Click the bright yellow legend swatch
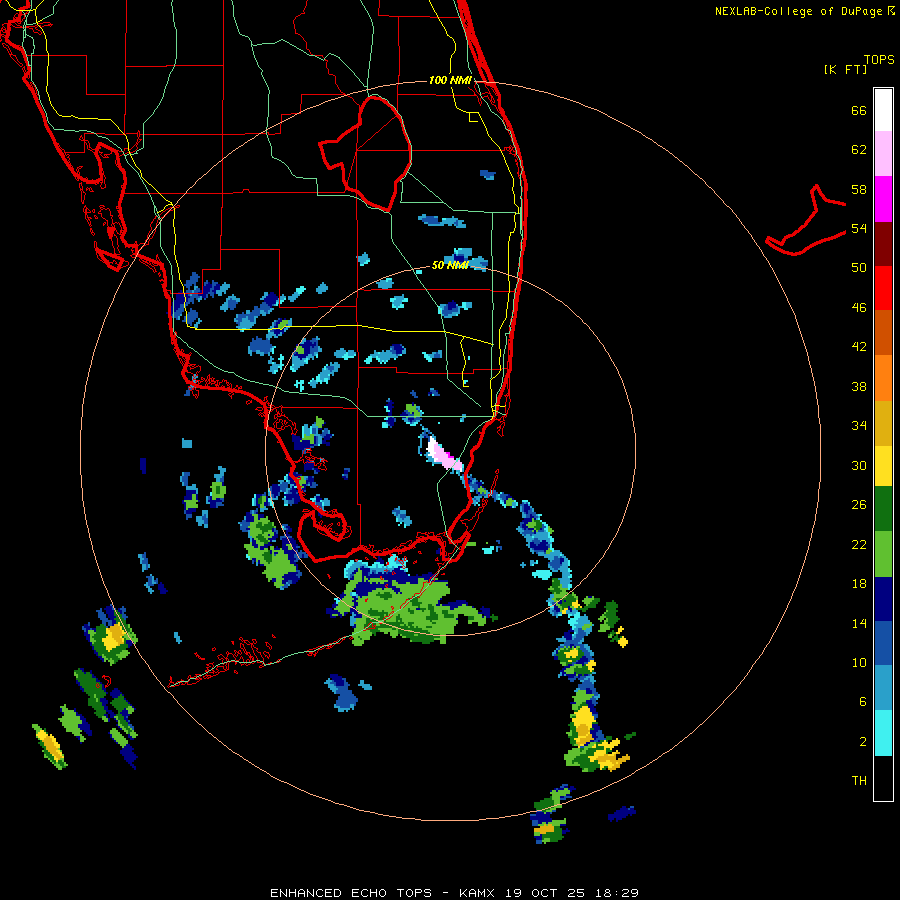This screenshot has width=900, height=900. pyautogui.click(x=883, y=465)
